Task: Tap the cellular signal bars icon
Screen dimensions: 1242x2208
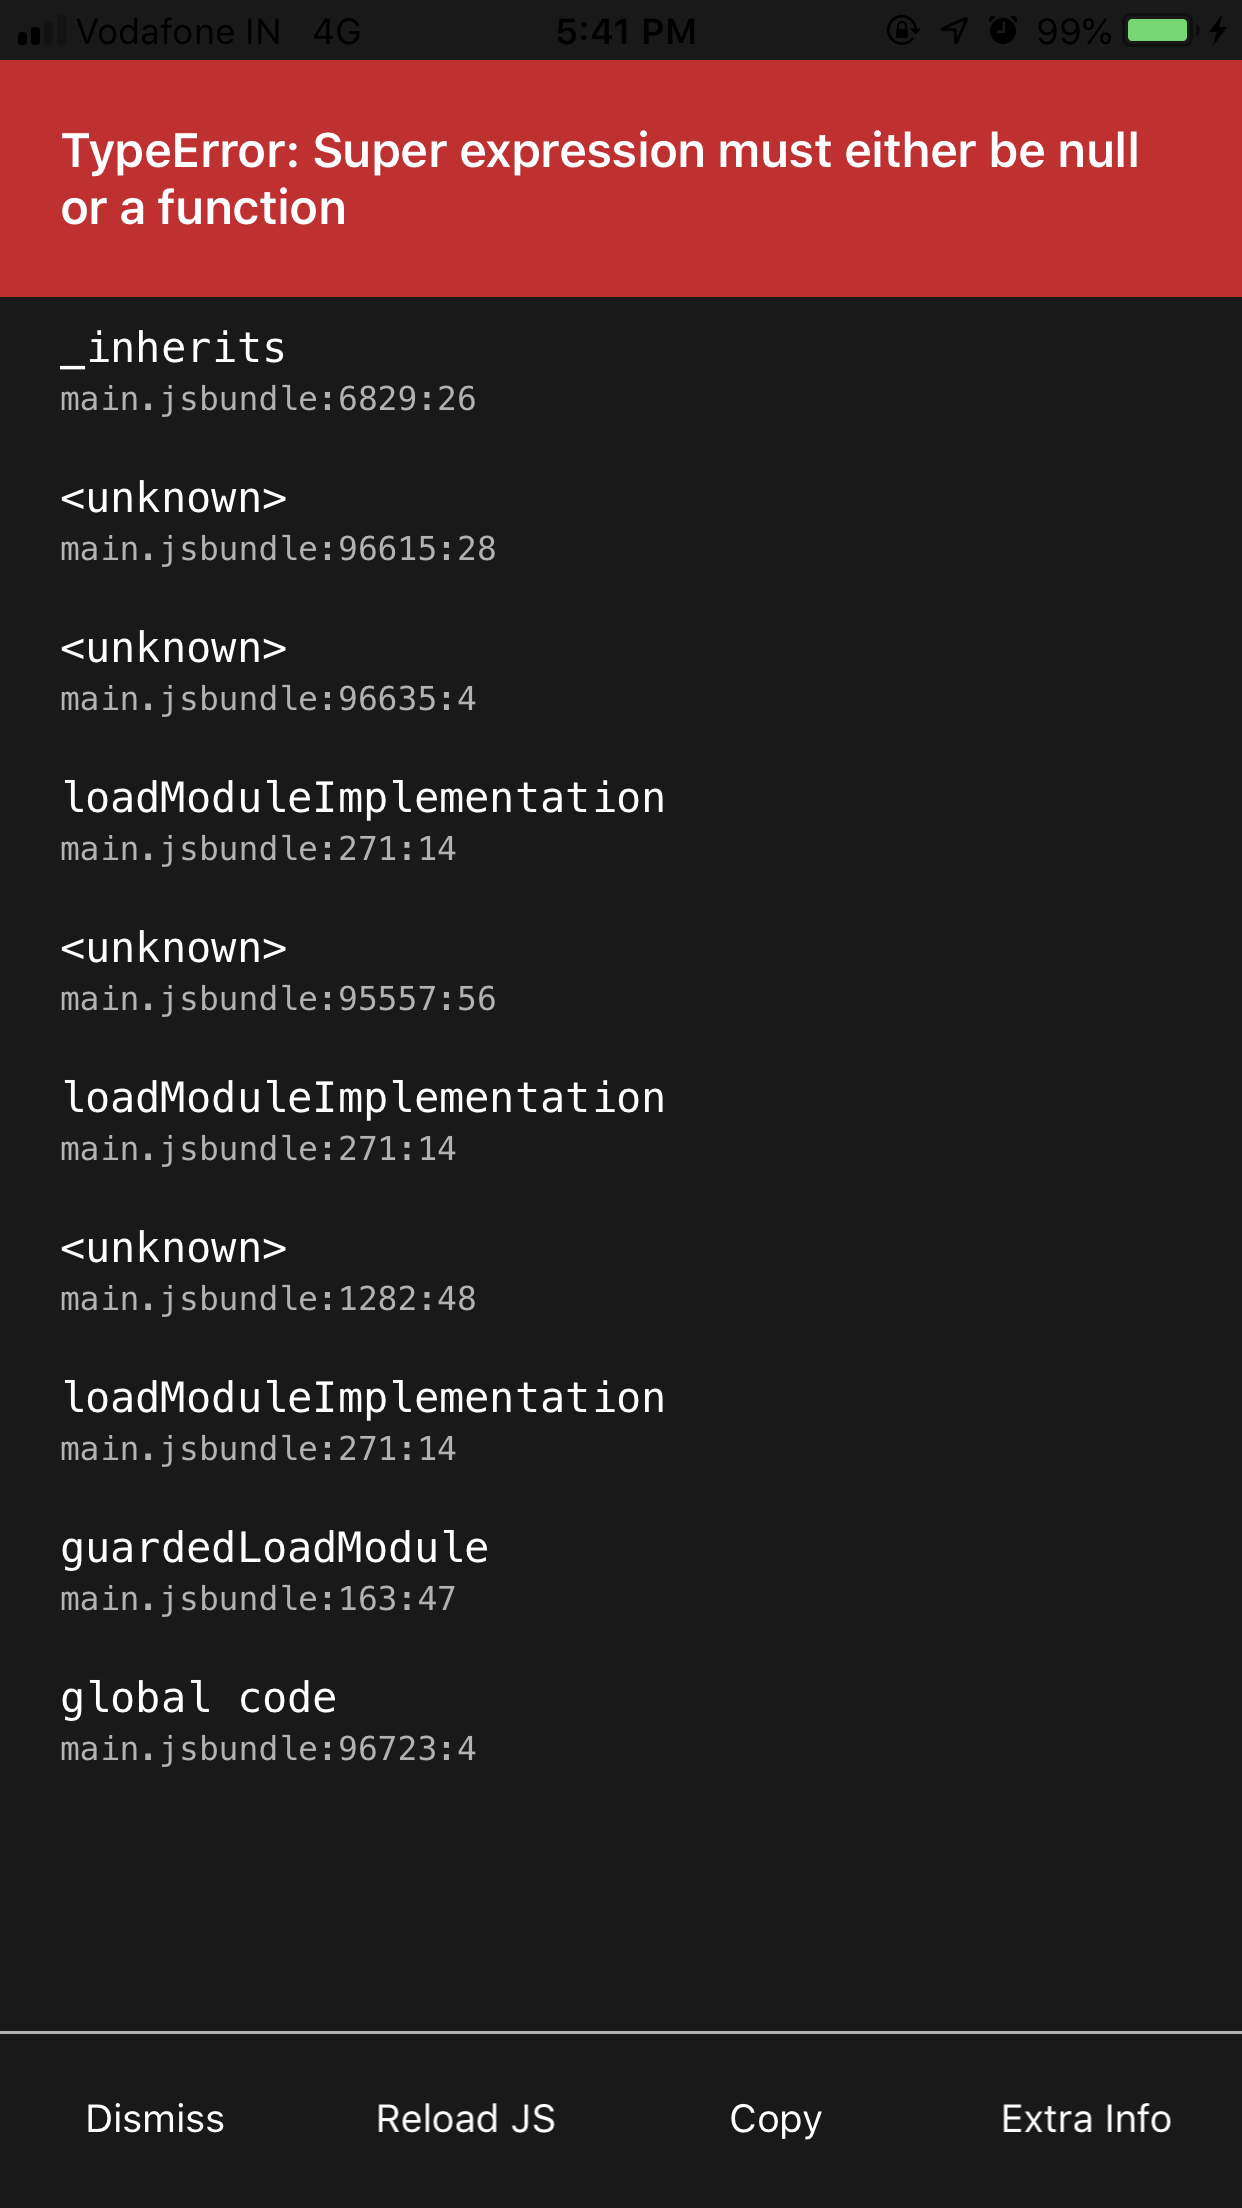Action: tap(35, 30)
